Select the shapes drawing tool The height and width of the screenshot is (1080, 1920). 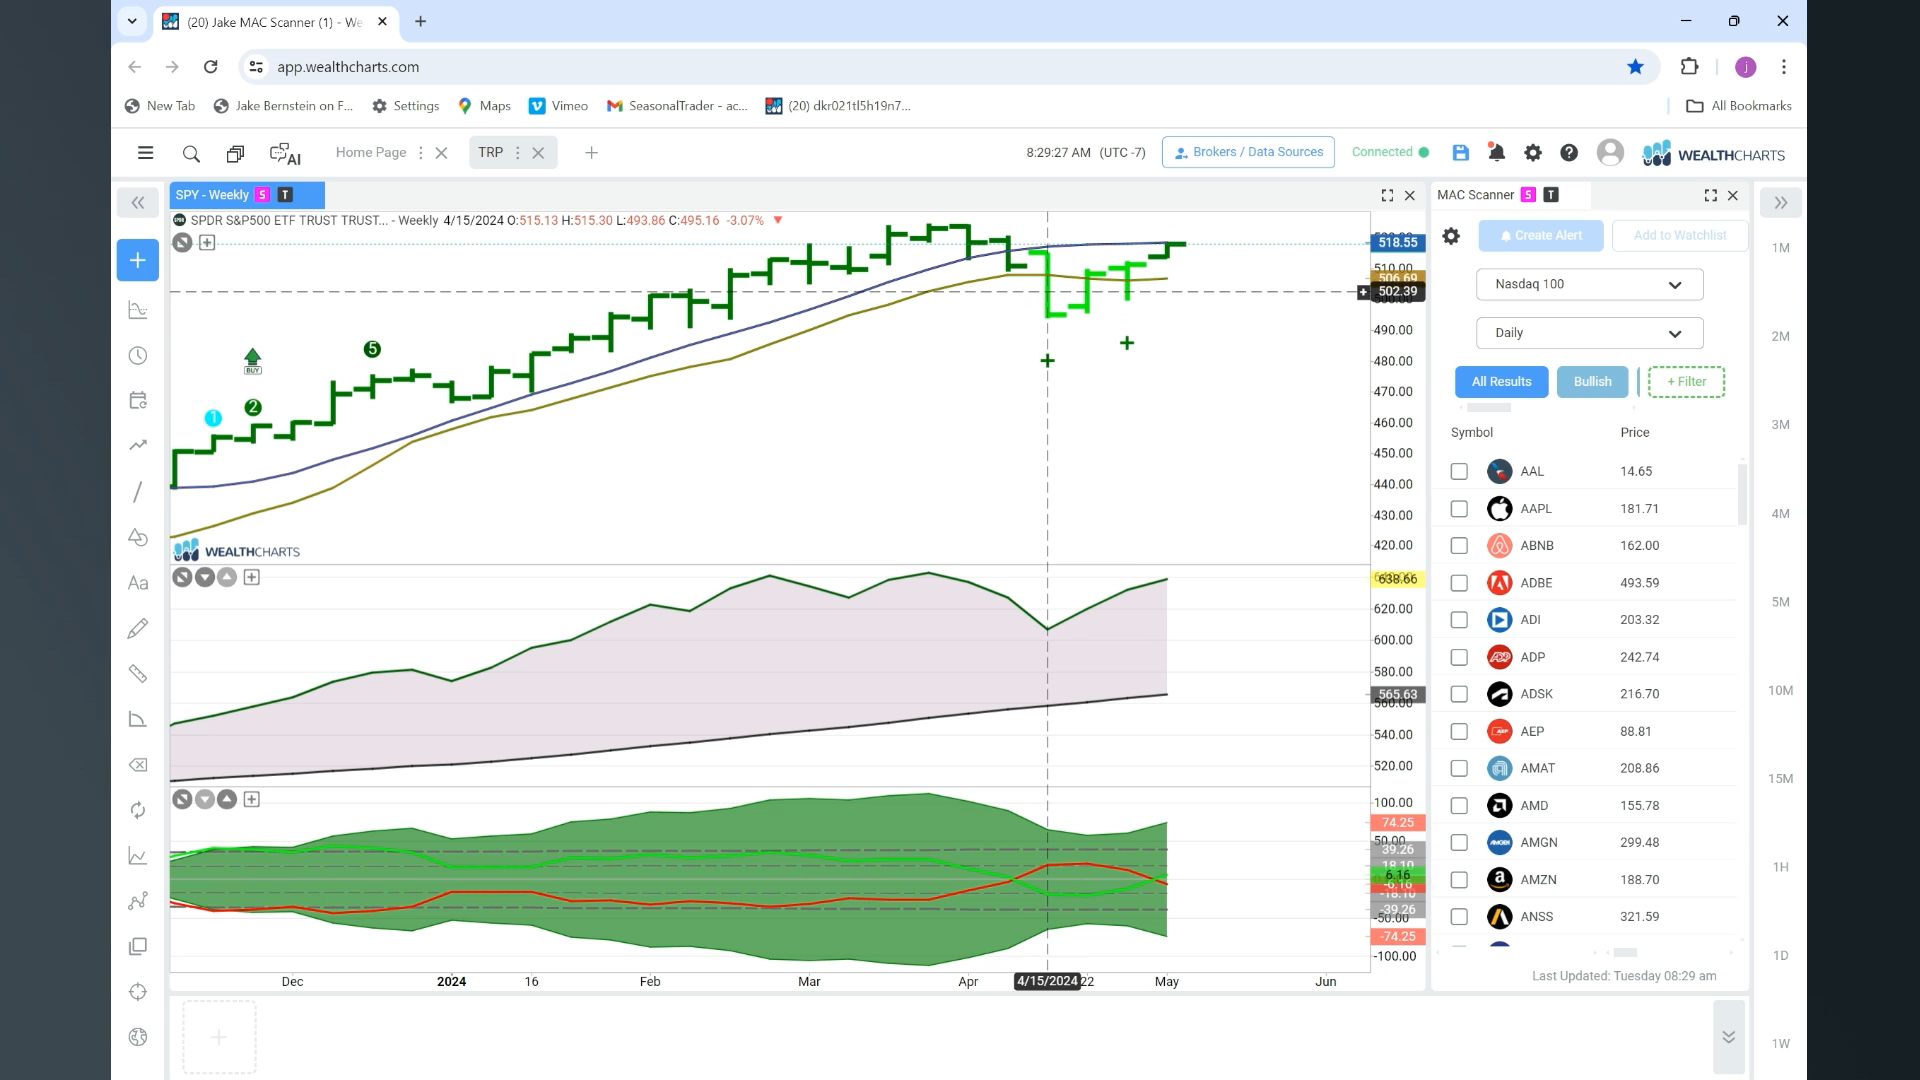click(x=138, y=537)
